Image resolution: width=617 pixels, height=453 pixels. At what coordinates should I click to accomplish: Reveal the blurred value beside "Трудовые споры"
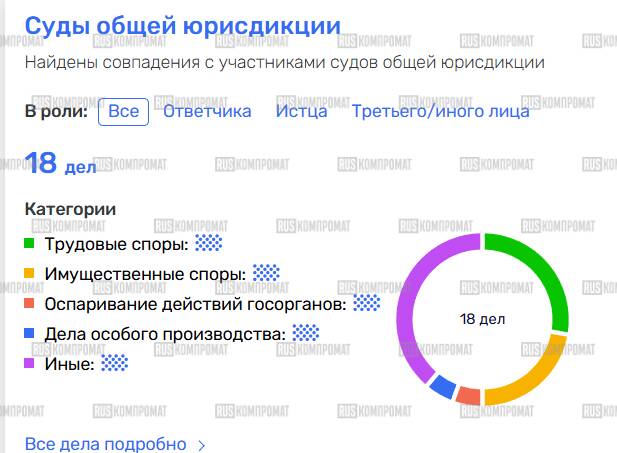pyautogui.click(x=208, y=242)
